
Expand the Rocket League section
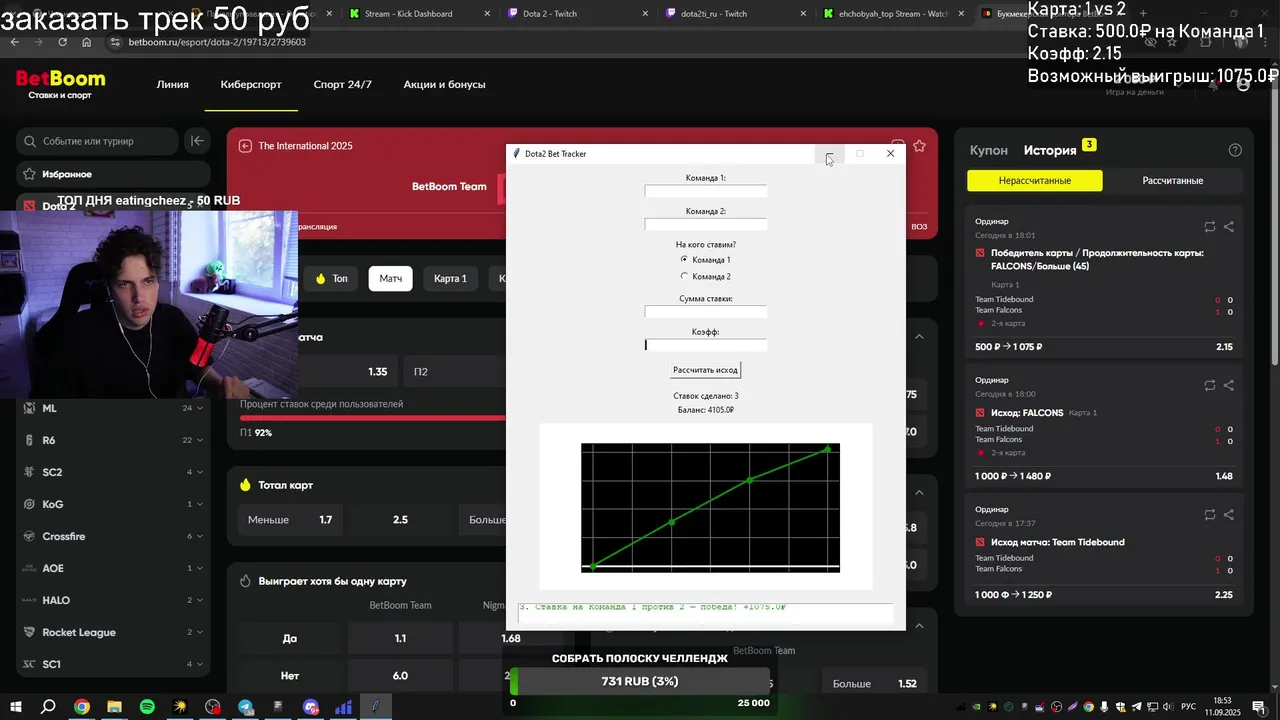[200, 632]
